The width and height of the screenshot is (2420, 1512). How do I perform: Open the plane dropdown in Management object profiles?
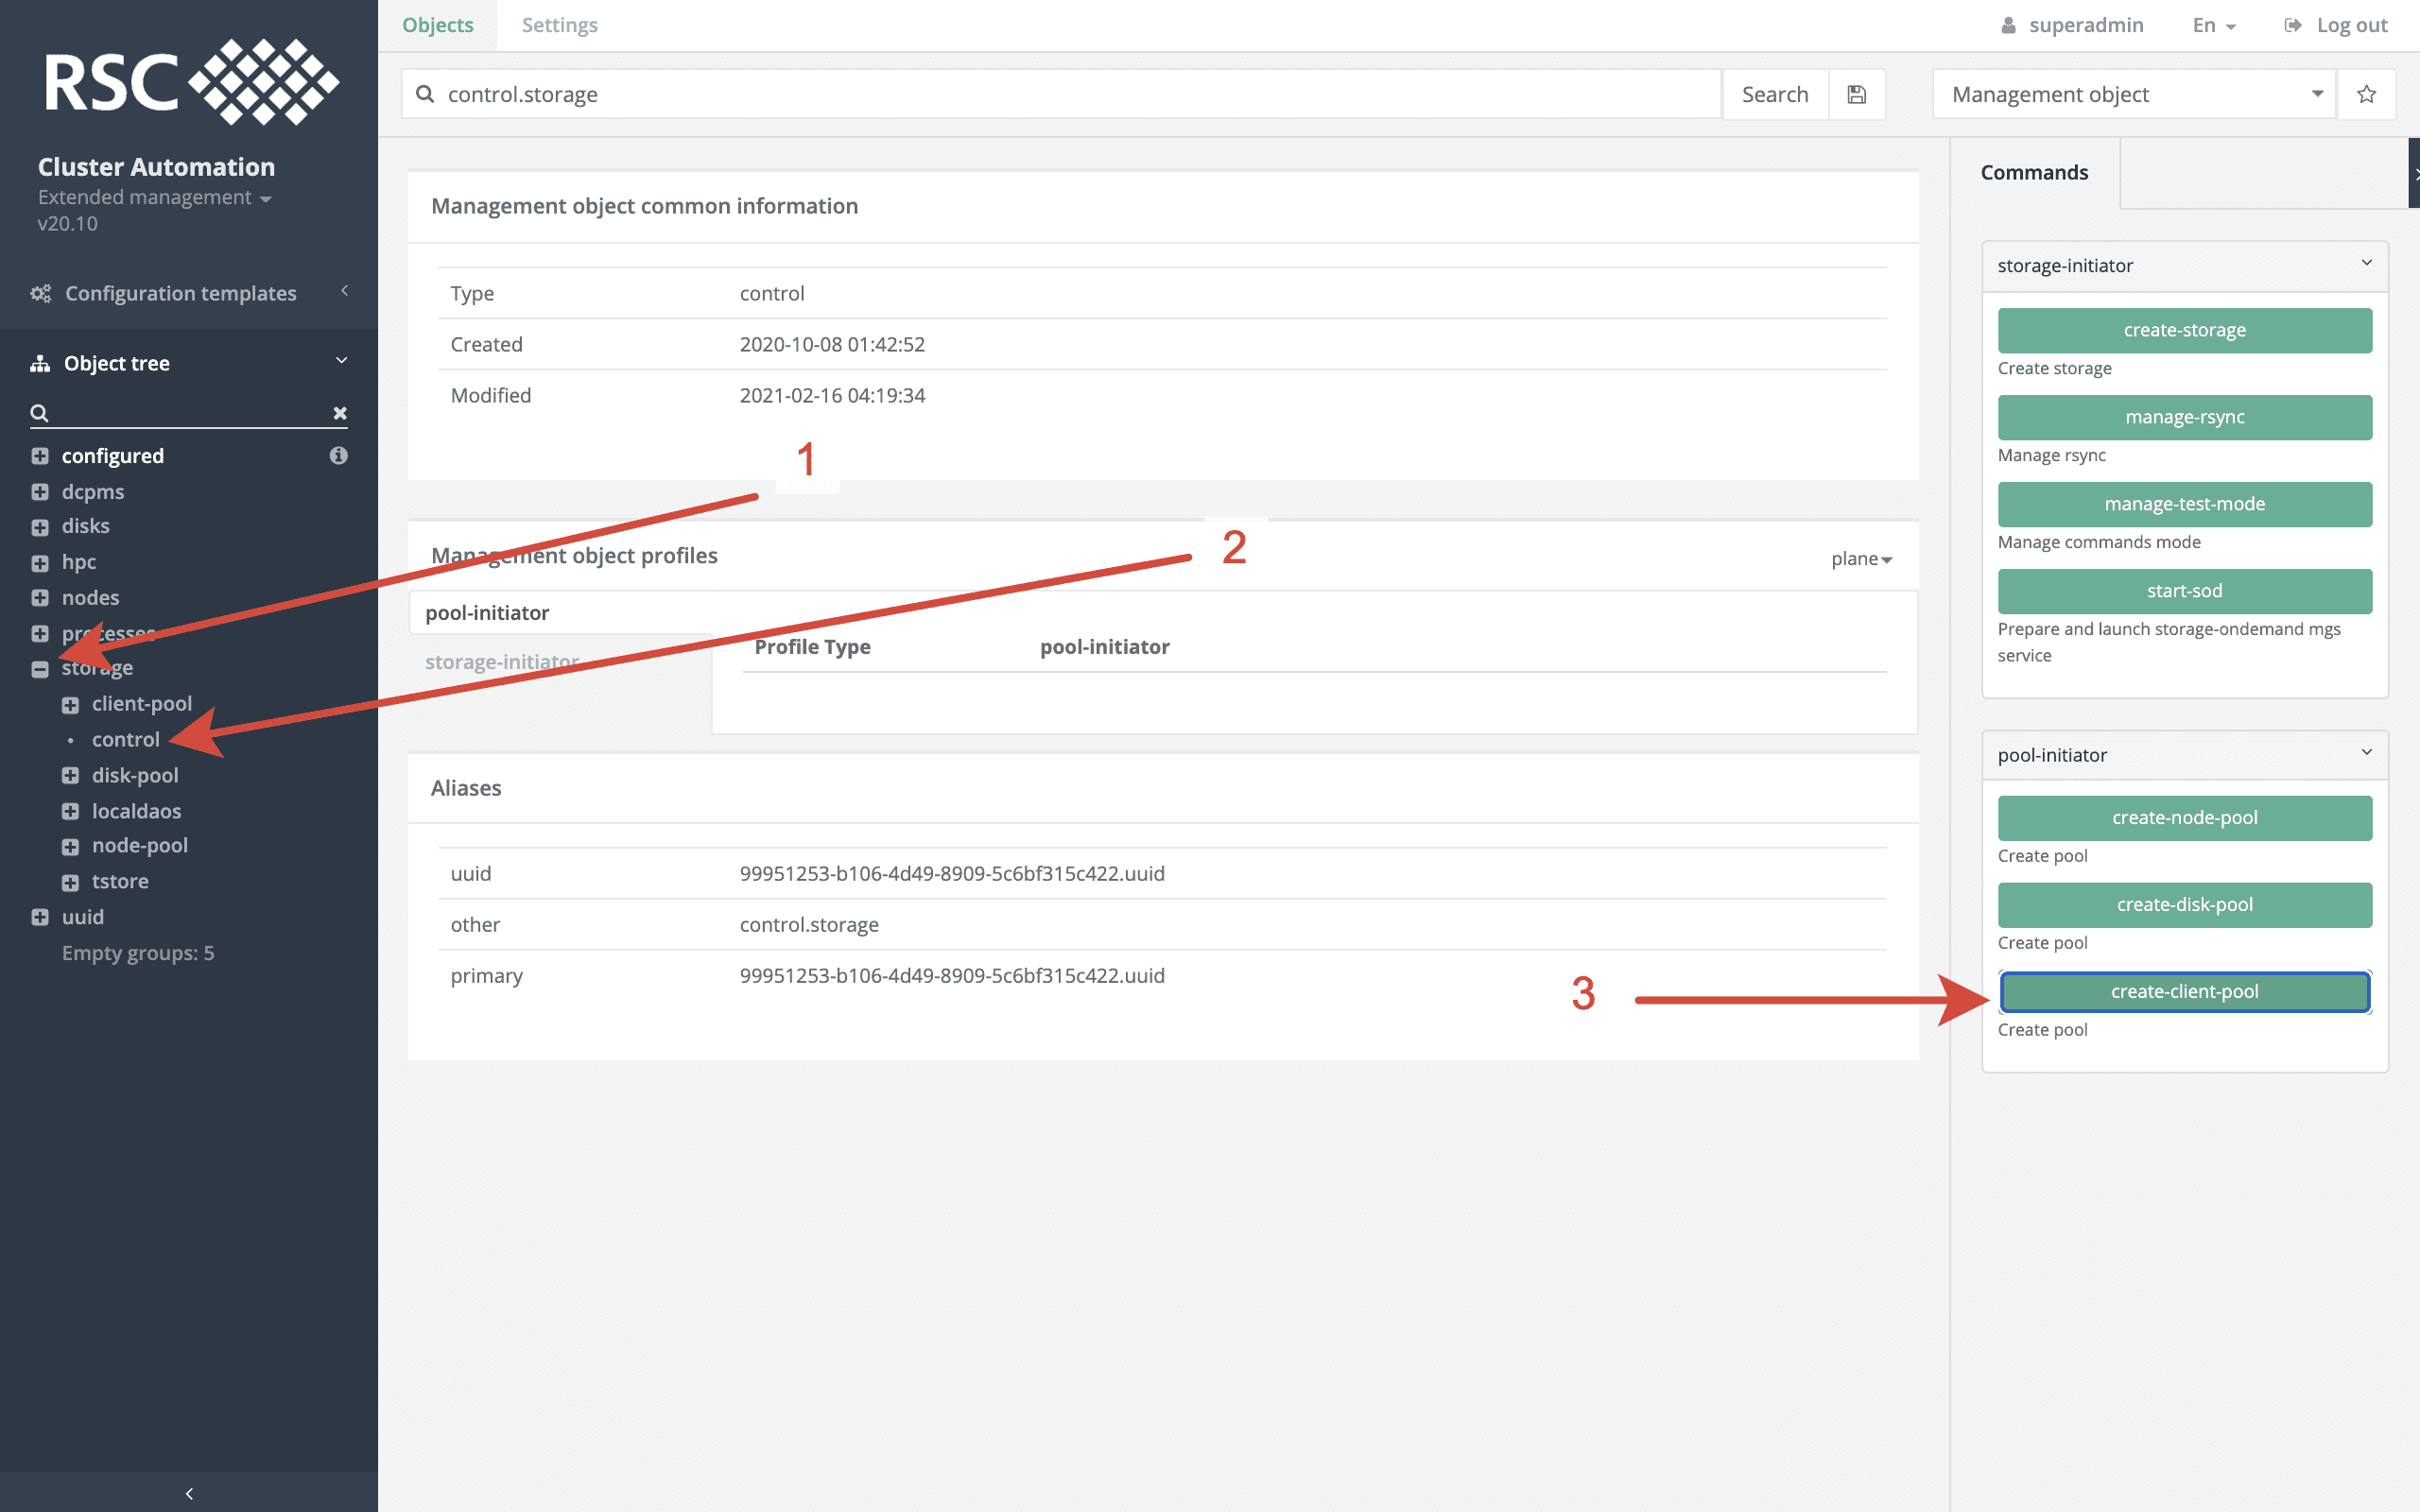pyautogui.click(x=1860, y=558)
